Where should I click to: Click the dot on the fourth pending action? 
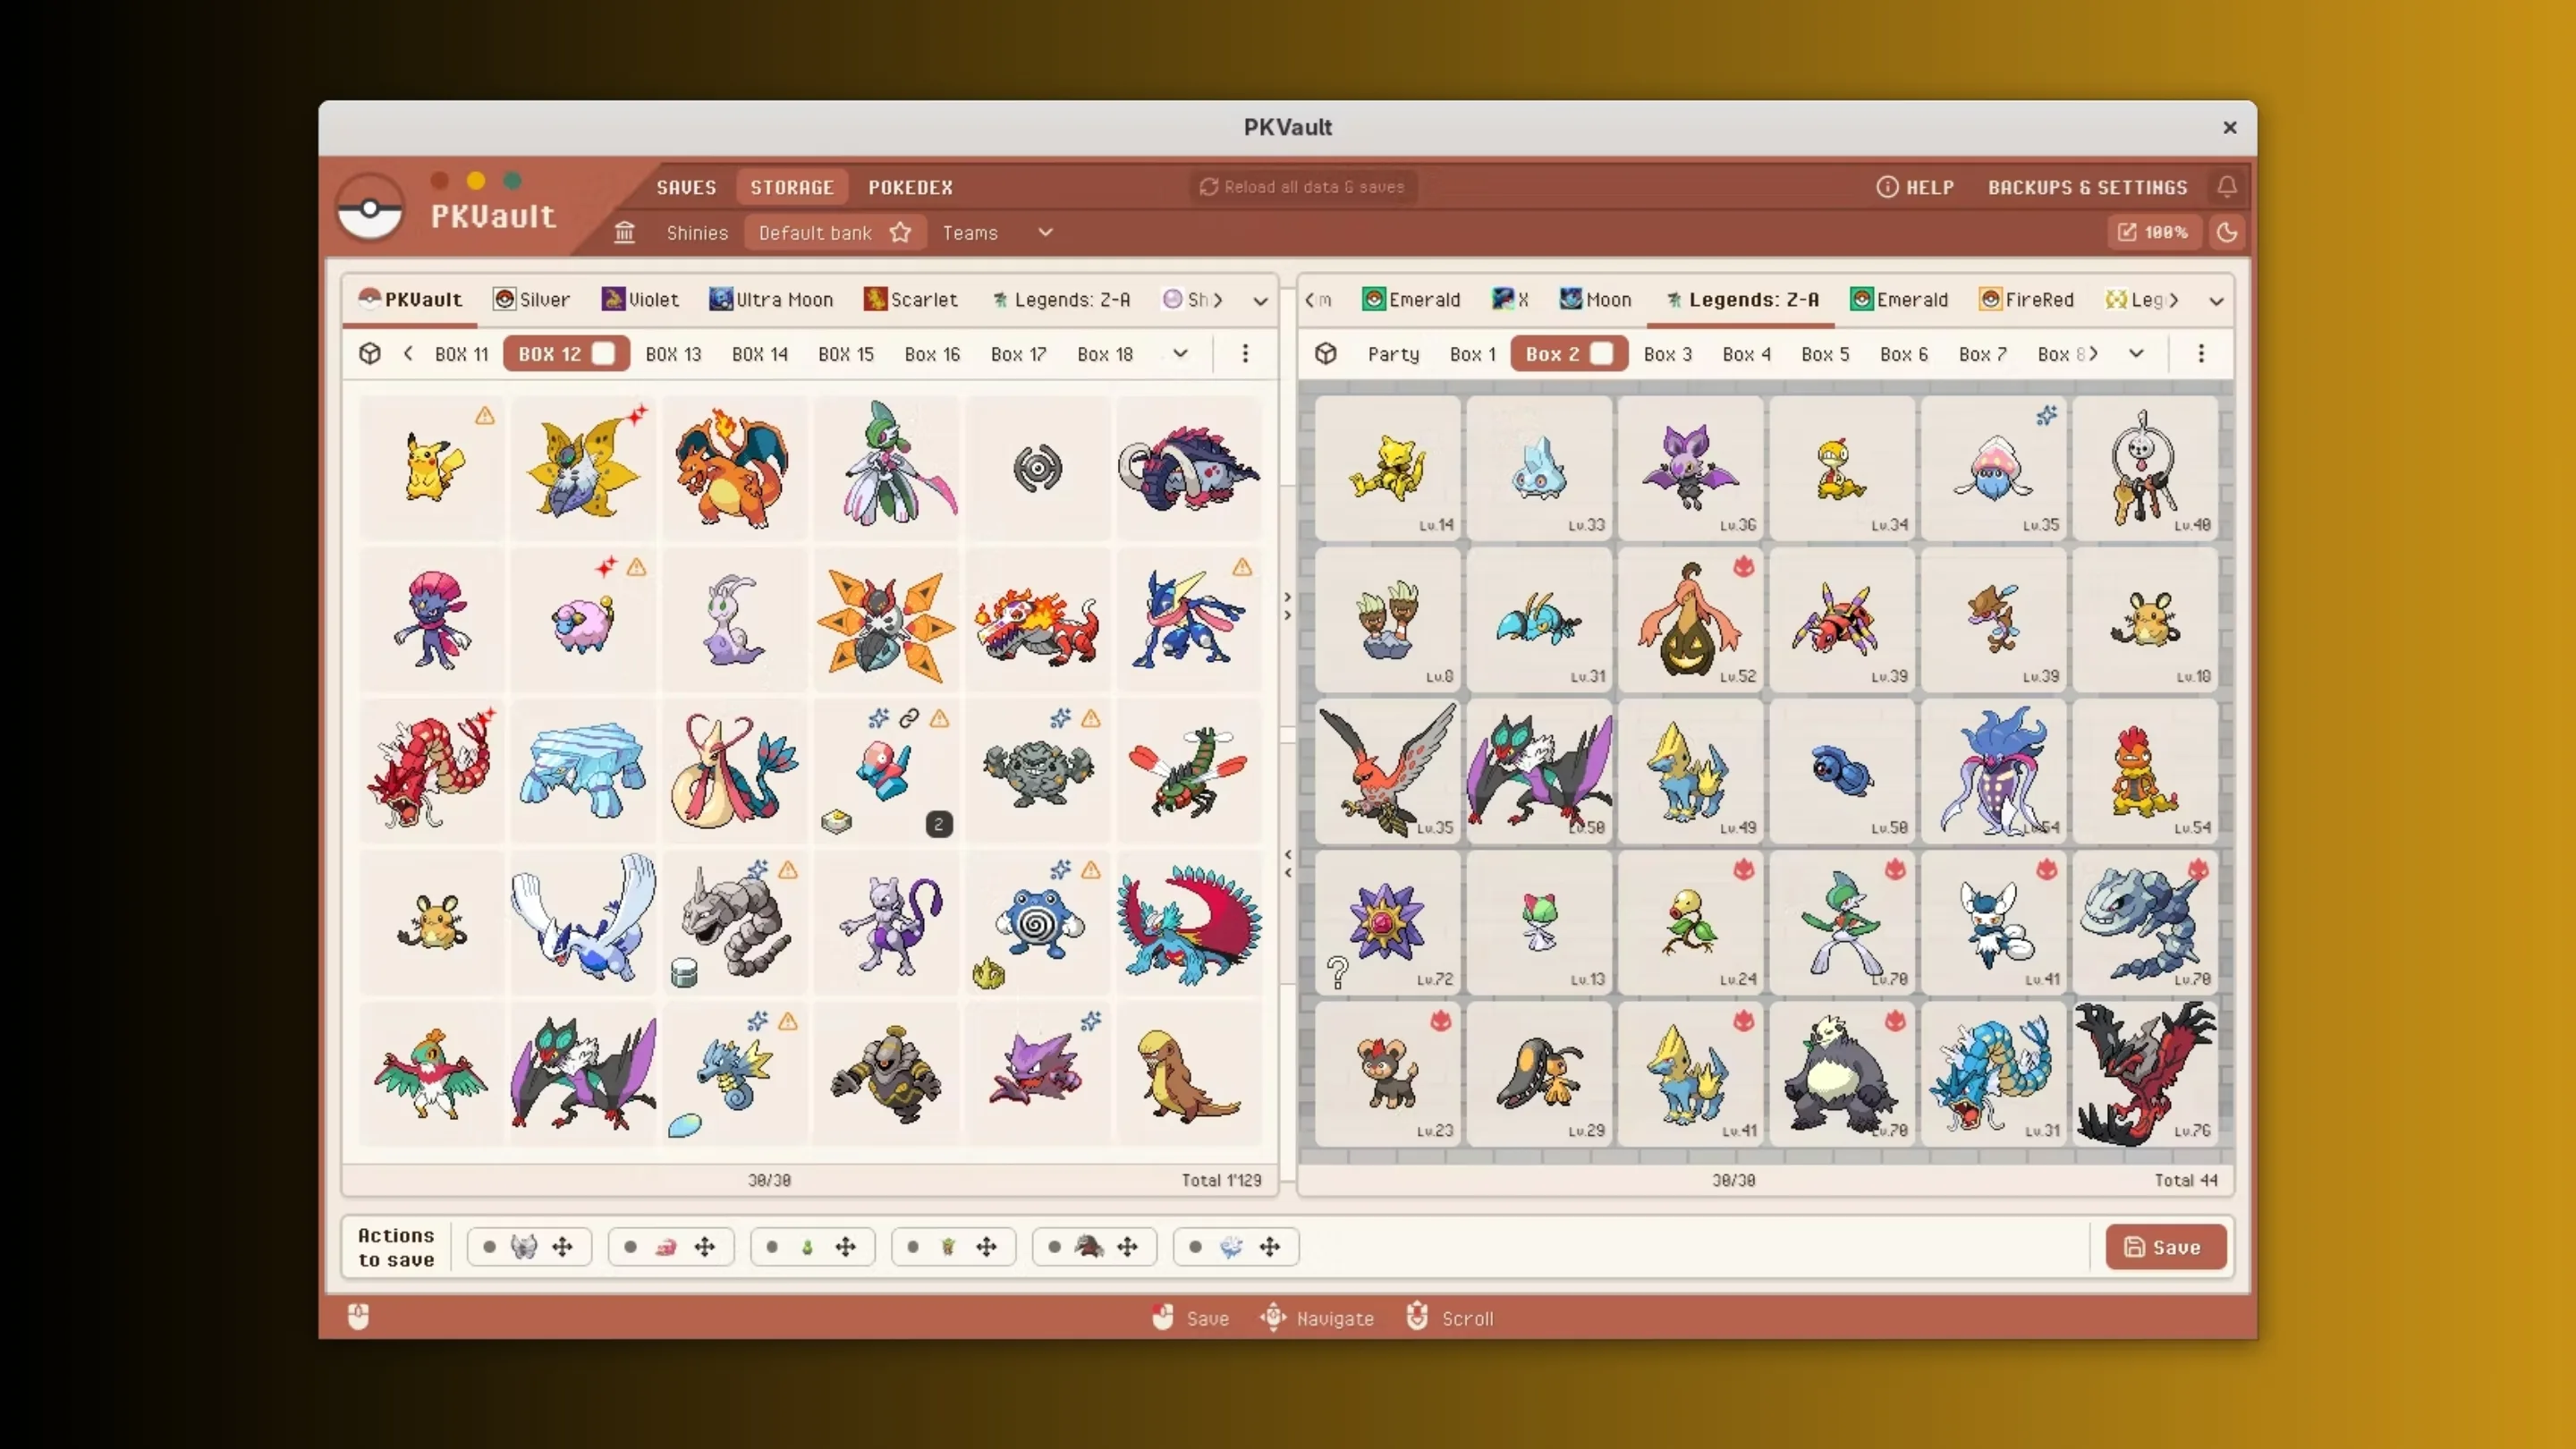[913, 1246]
